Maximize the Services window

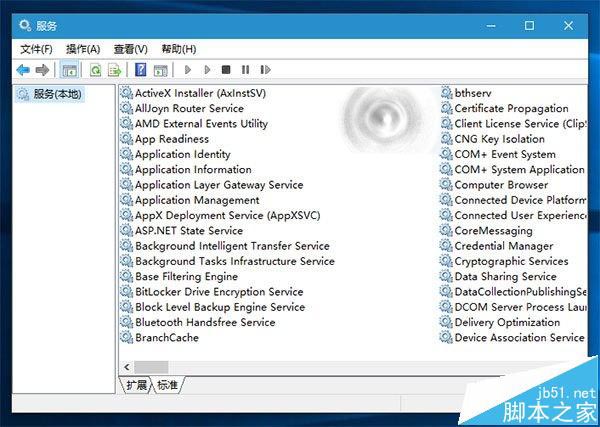pos(529,26)
